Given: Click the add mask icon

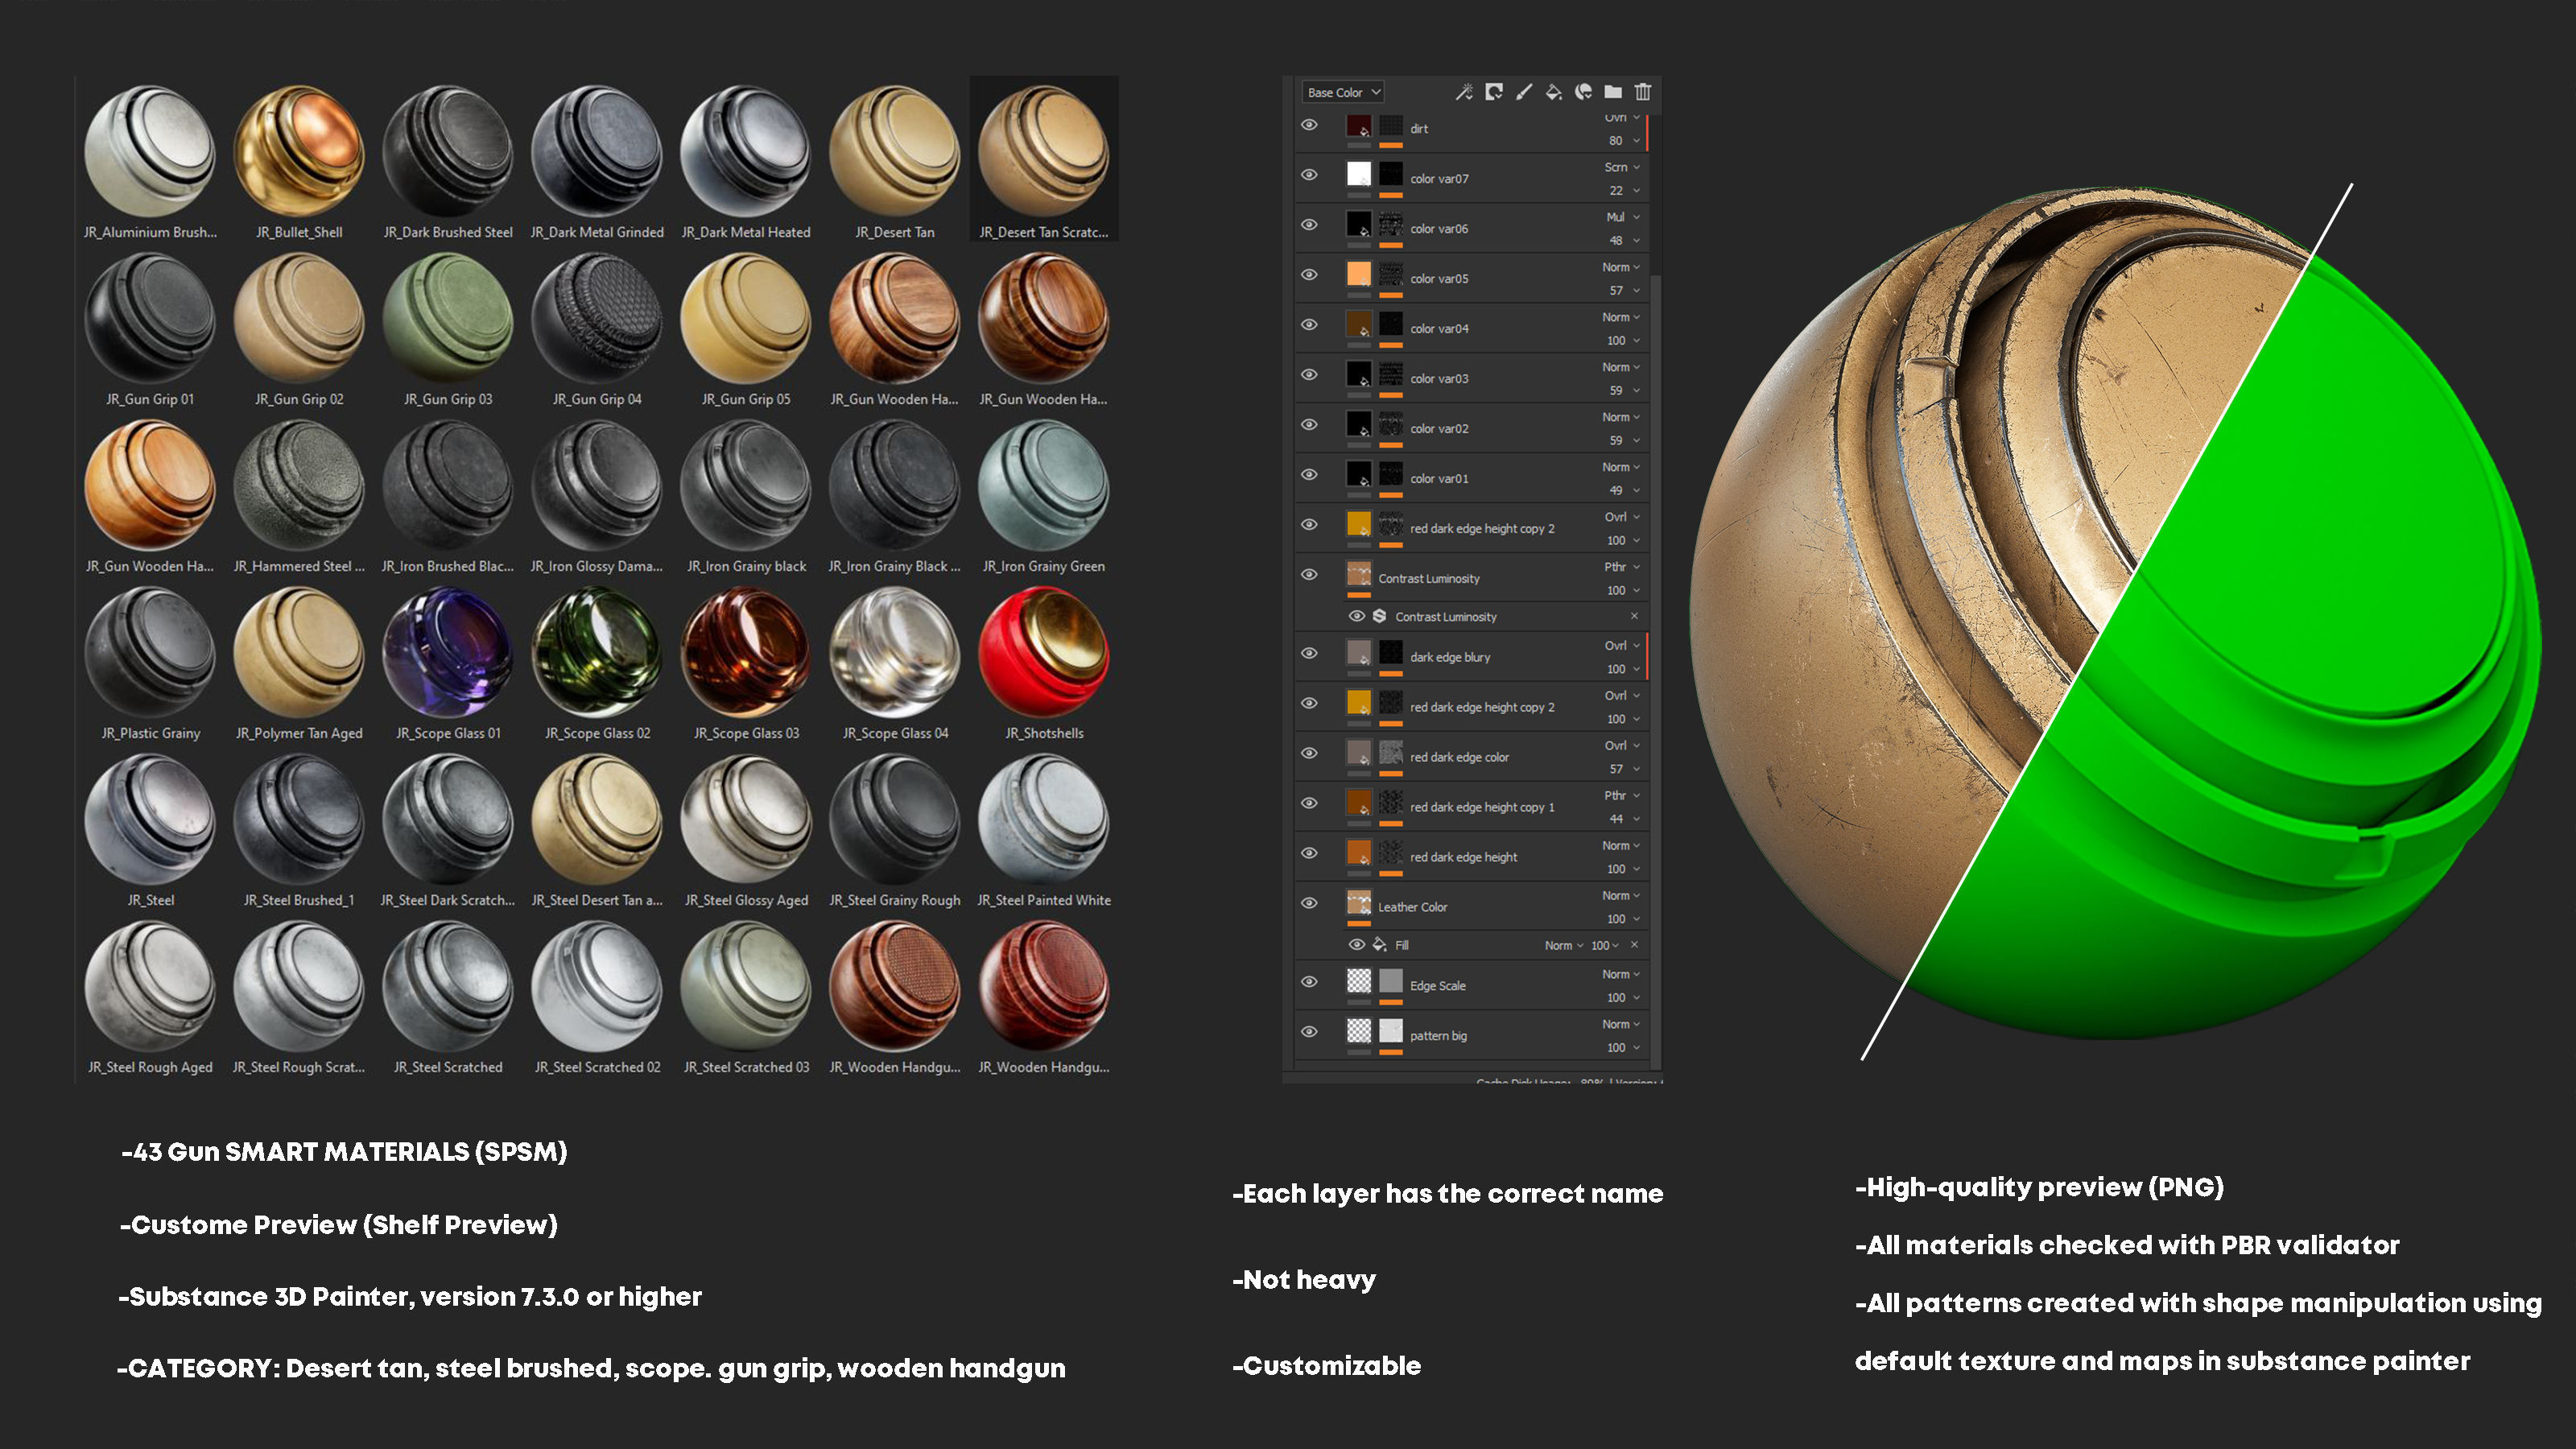Looking at the screenshot, I should click(1494, 92).
